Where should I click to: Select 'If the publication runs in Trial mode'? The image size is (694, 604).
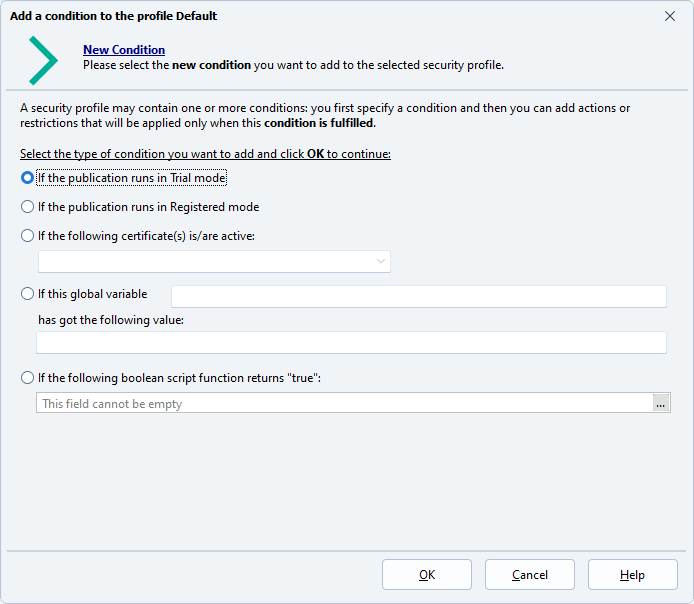click(28, 178)
